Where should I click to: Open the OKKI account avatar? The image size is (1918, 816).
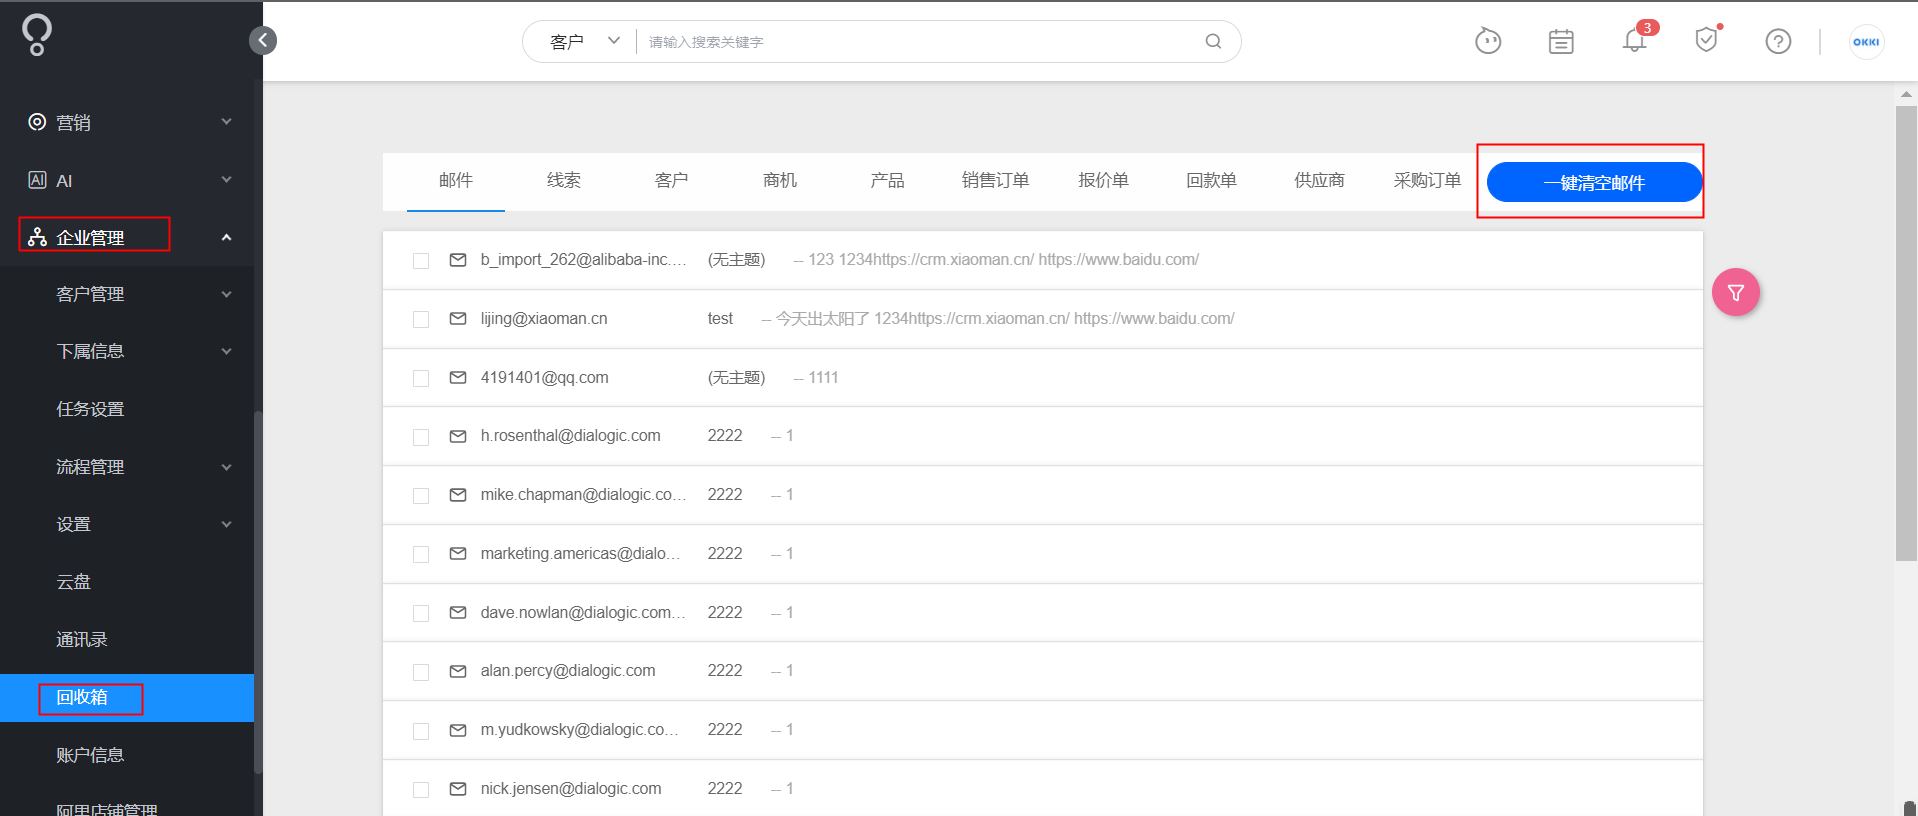pos(1866,42)
